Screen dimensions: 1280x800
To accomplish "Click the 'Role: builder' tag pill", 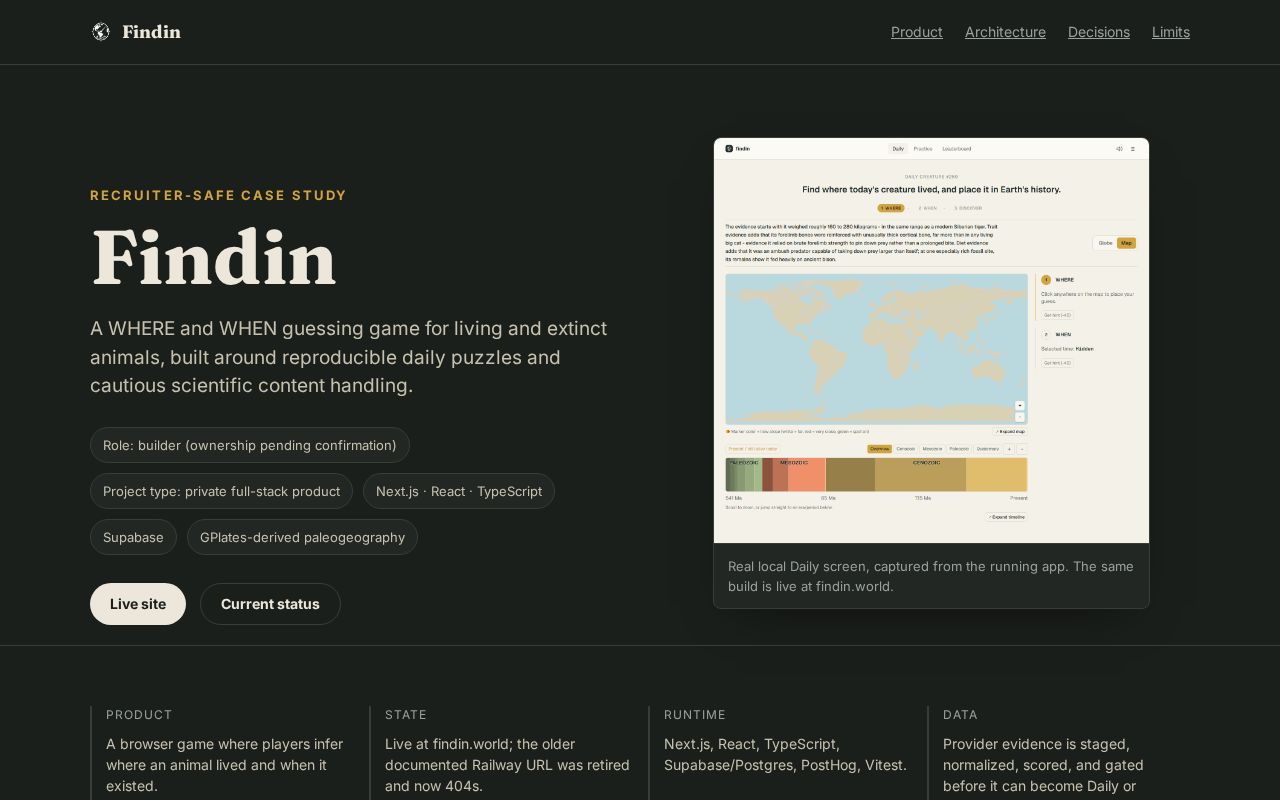I will (250, 445).
